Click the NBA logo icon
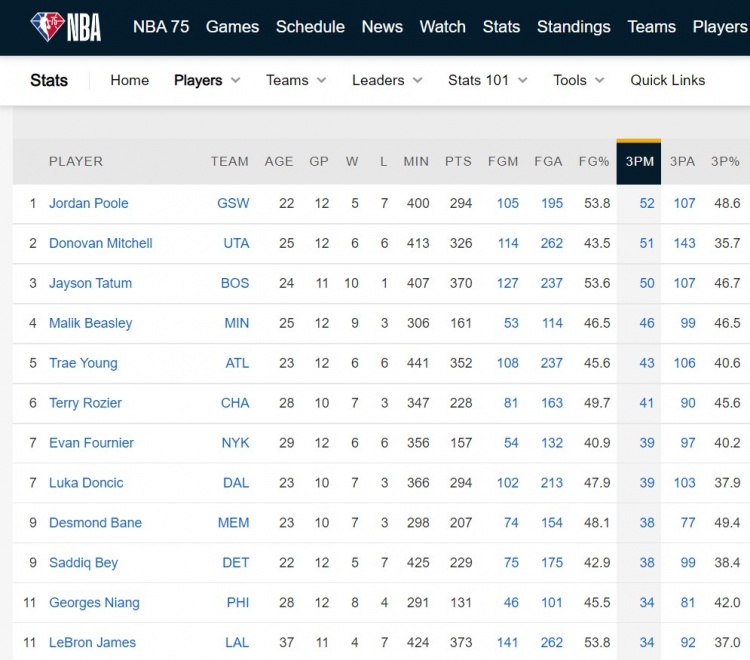This screenshot has height=660, width=750. click(65, 27)
